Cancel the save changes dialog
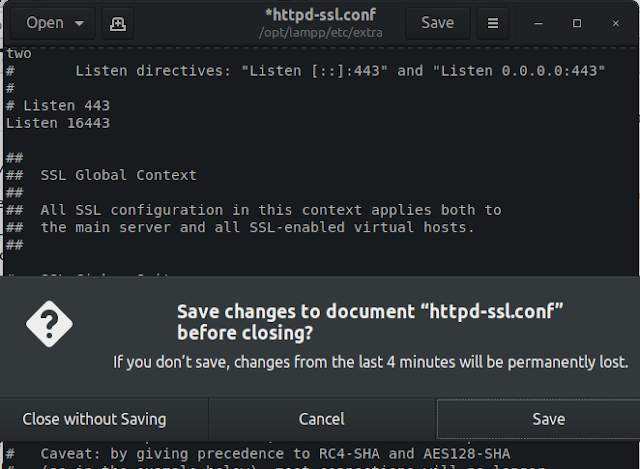The height and width of the screenshot is (469, 640). point(322,419)
